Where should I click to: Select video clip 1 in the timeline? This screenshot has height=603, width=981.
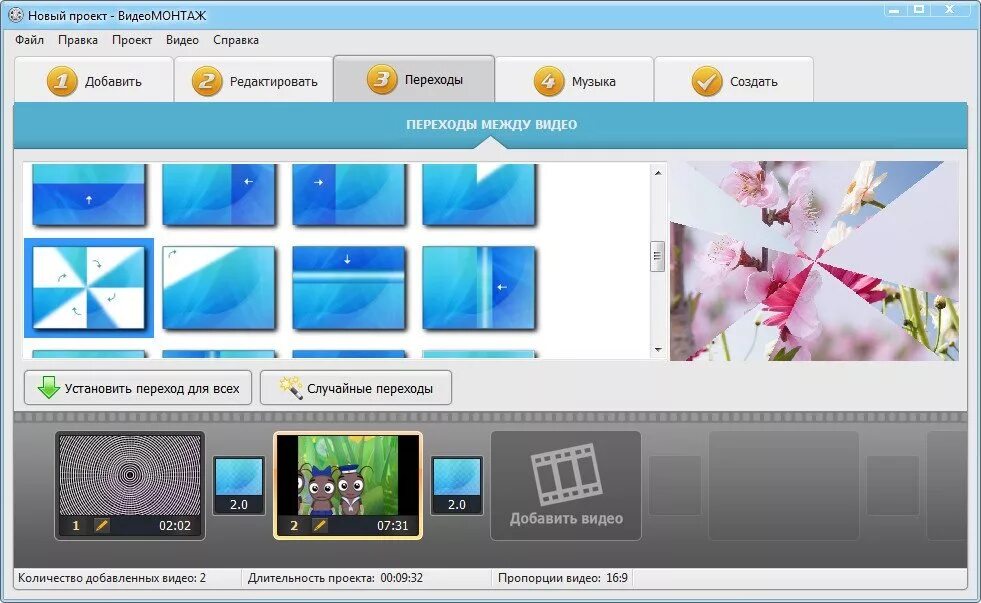130,485
